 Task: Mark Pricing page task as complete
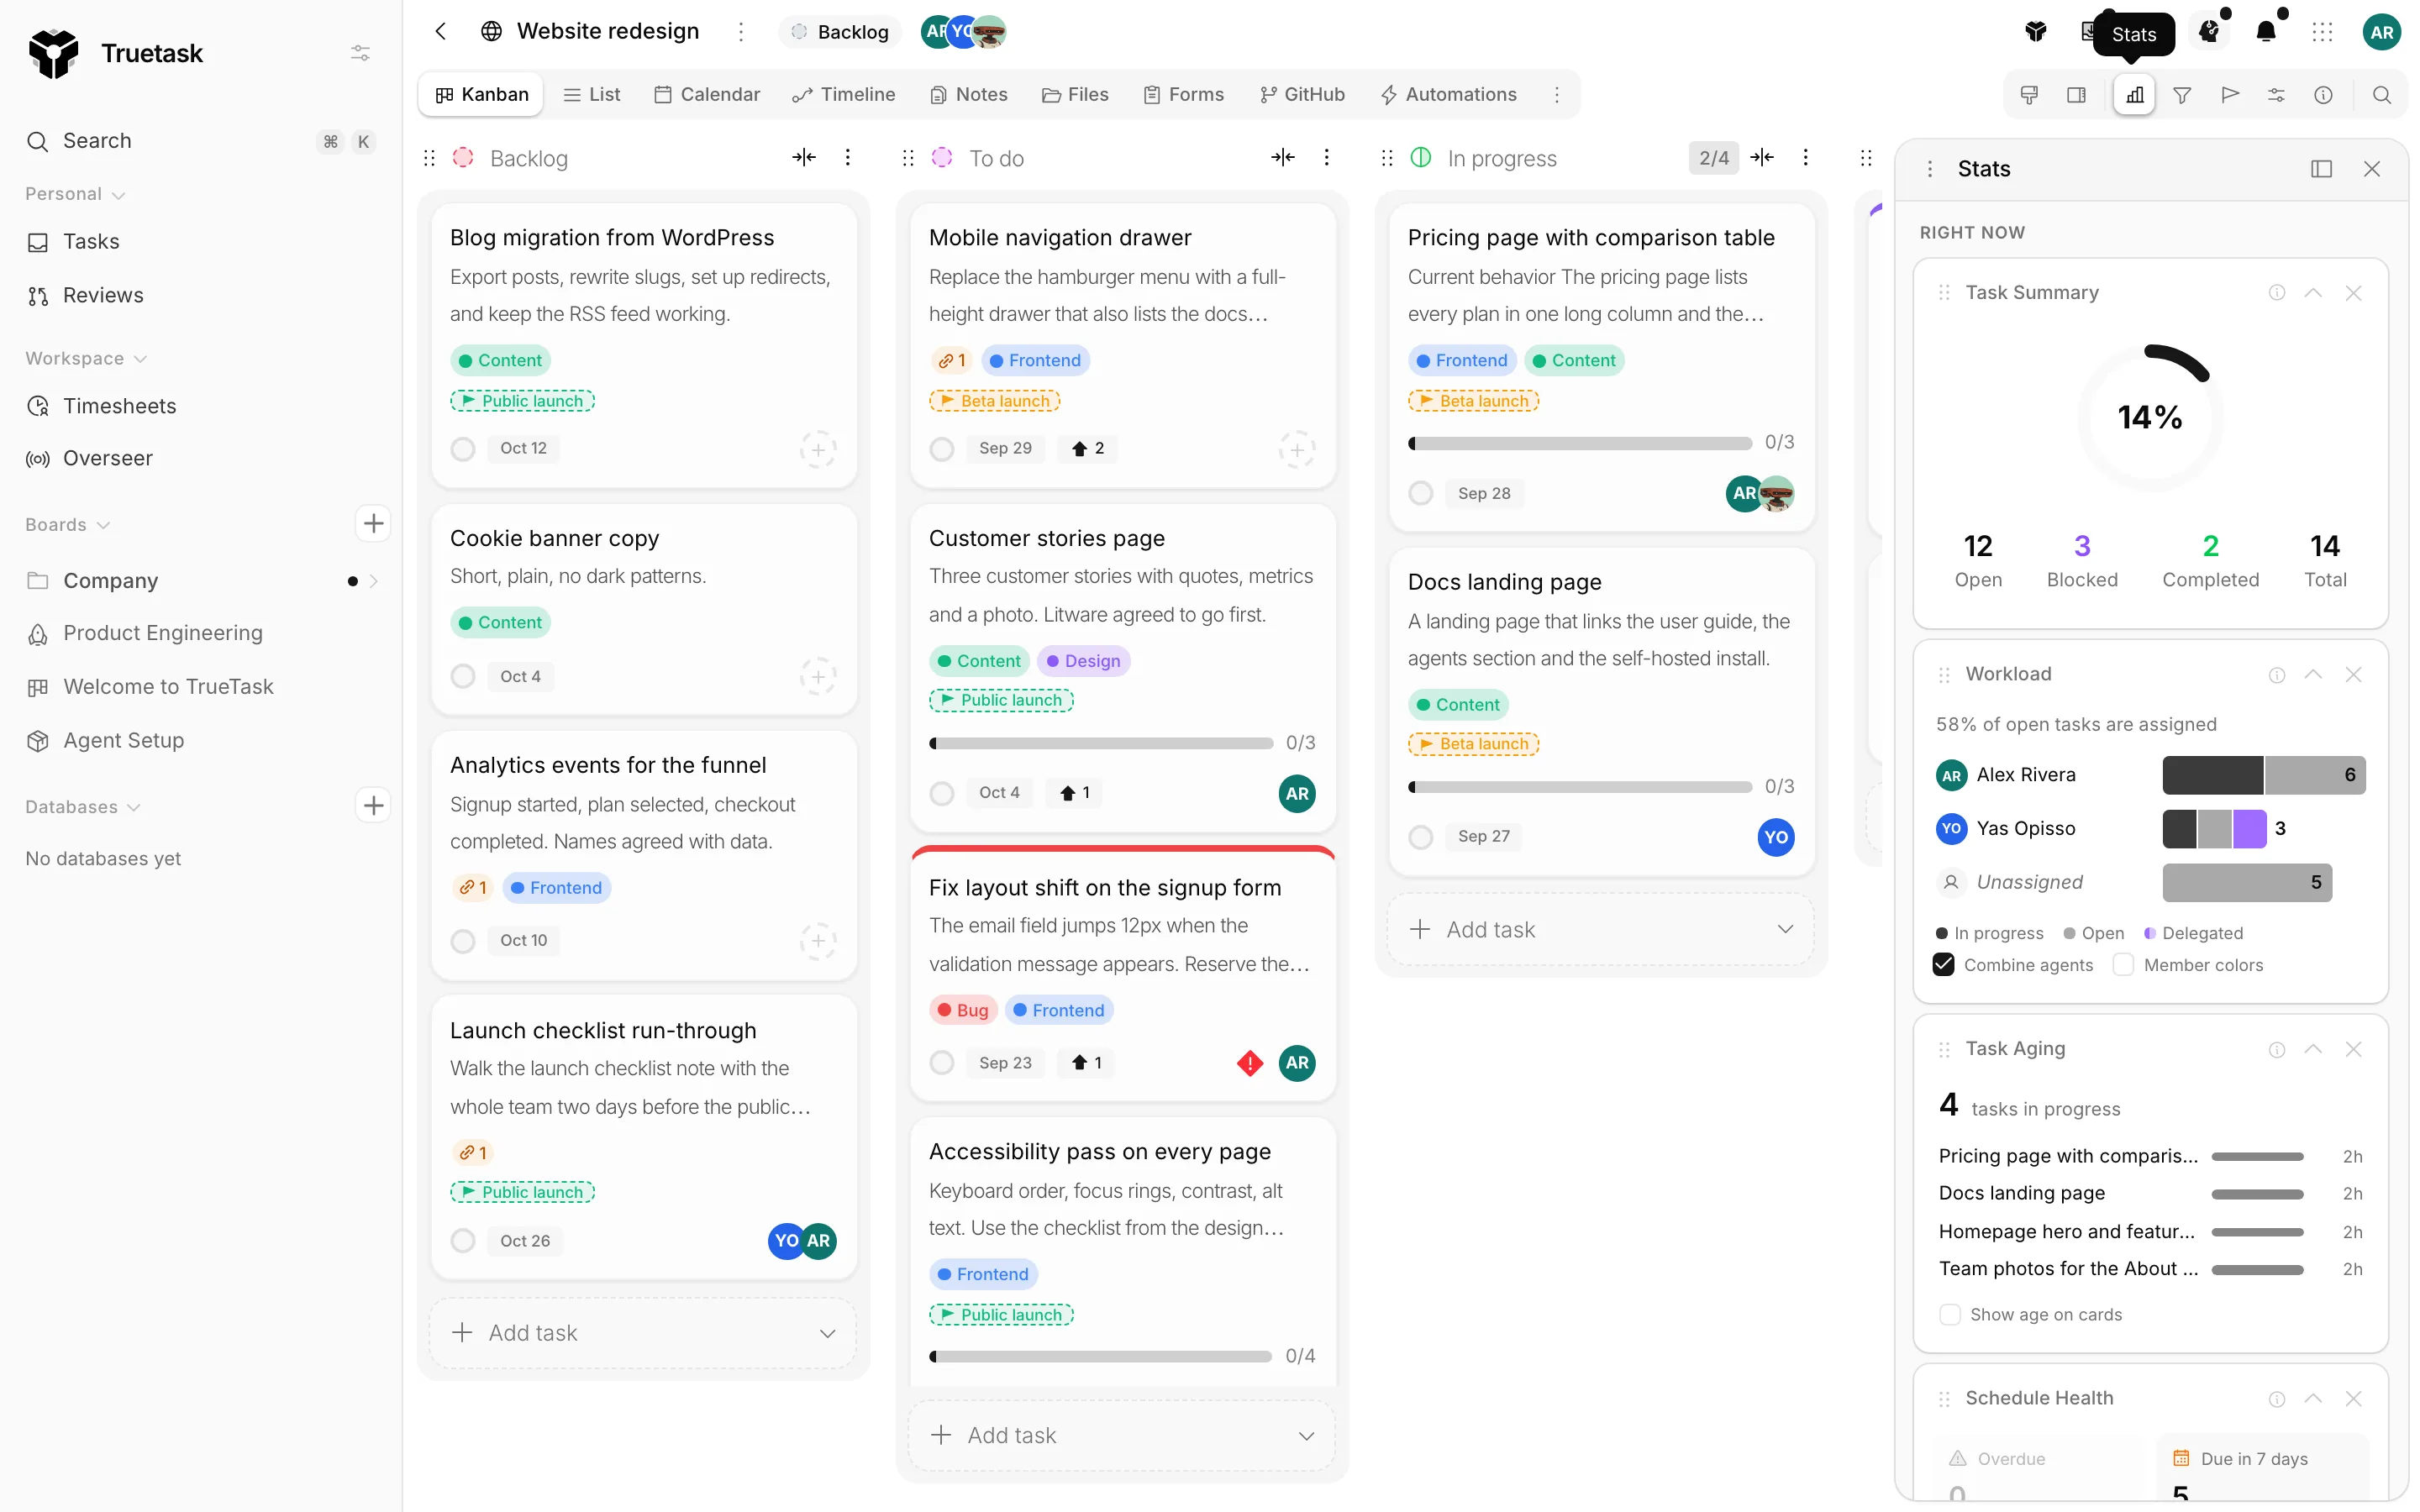[1421, 493]
